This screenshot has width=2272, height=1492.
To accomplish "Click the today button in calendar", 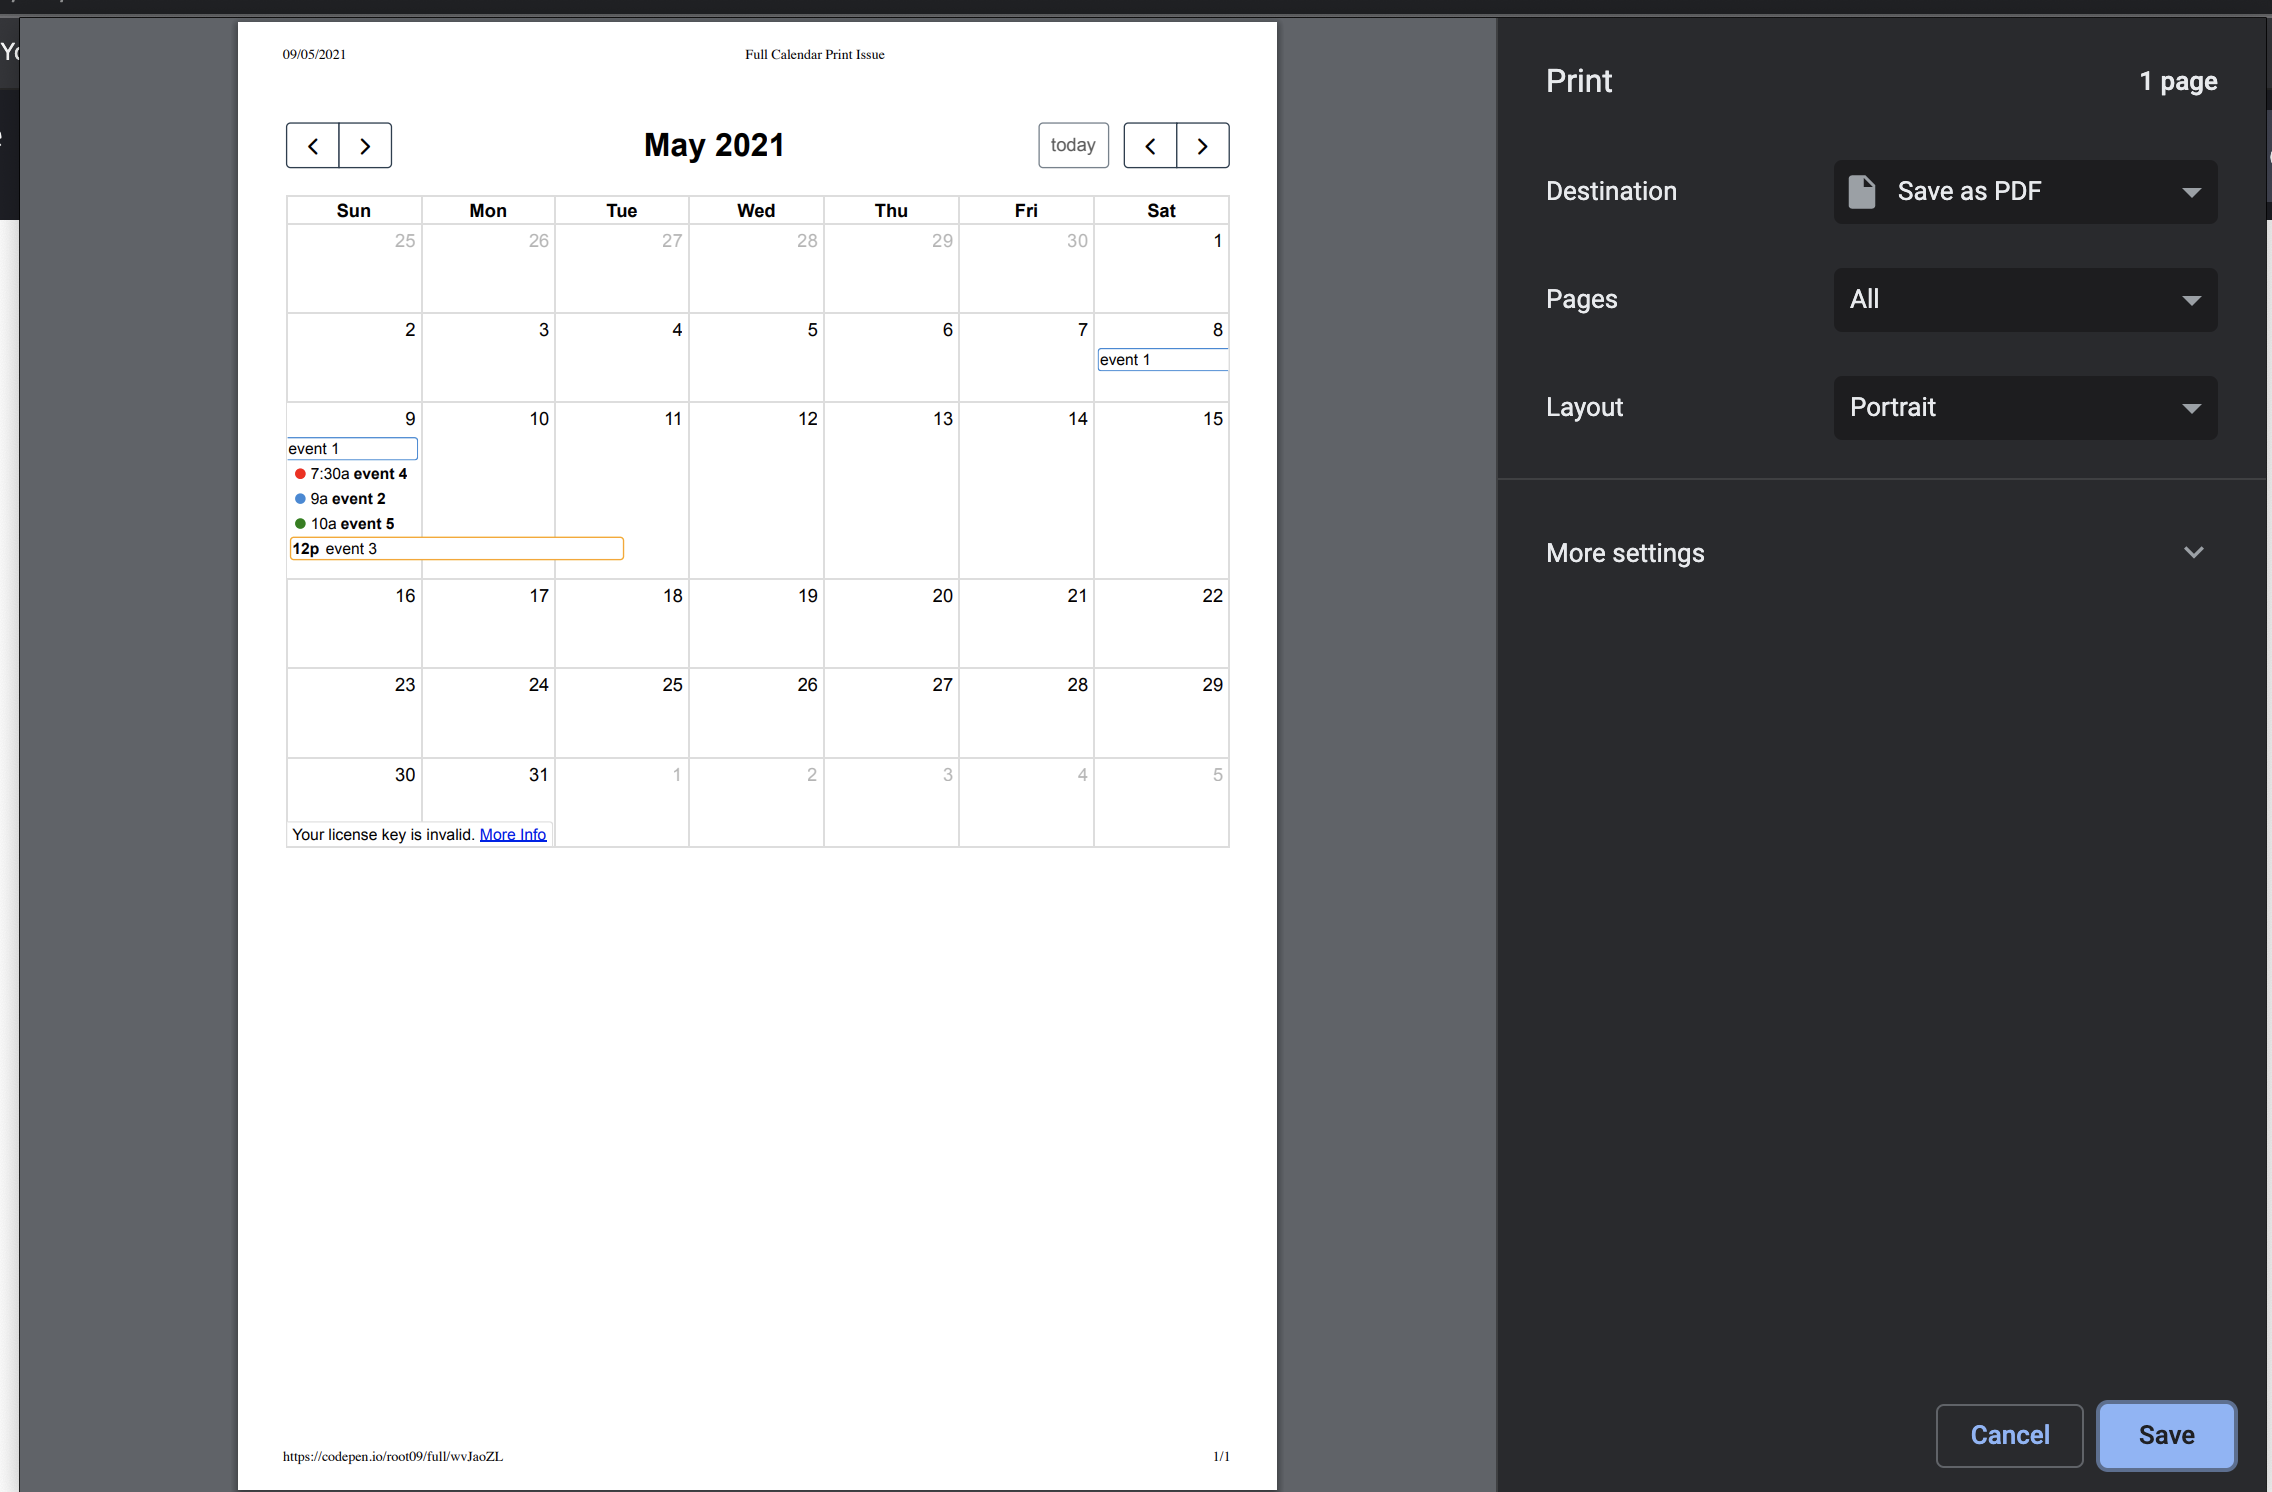I will (x=1073, y=146).
